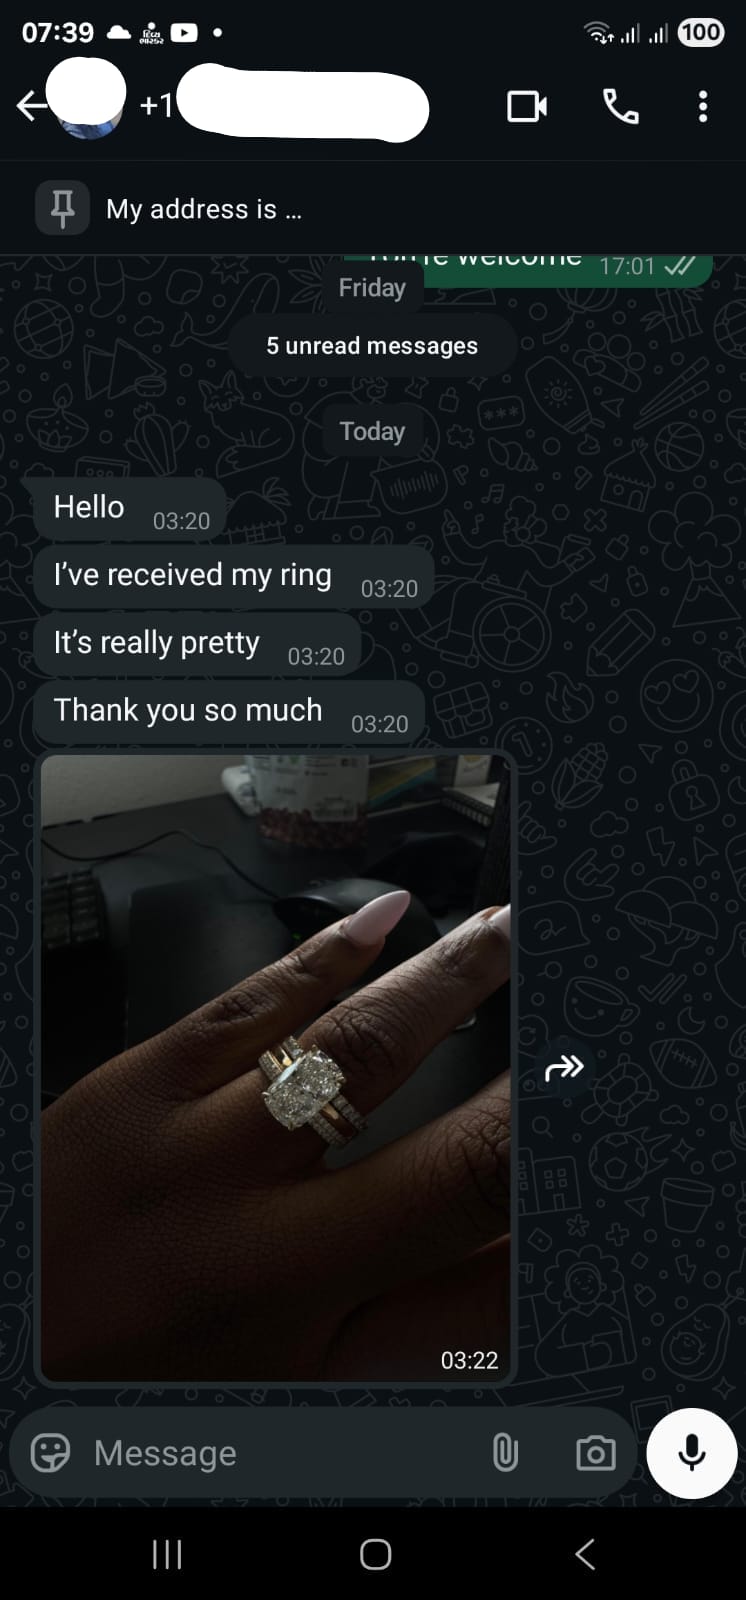Open the attachment paperclip menu

point(505,1452)
